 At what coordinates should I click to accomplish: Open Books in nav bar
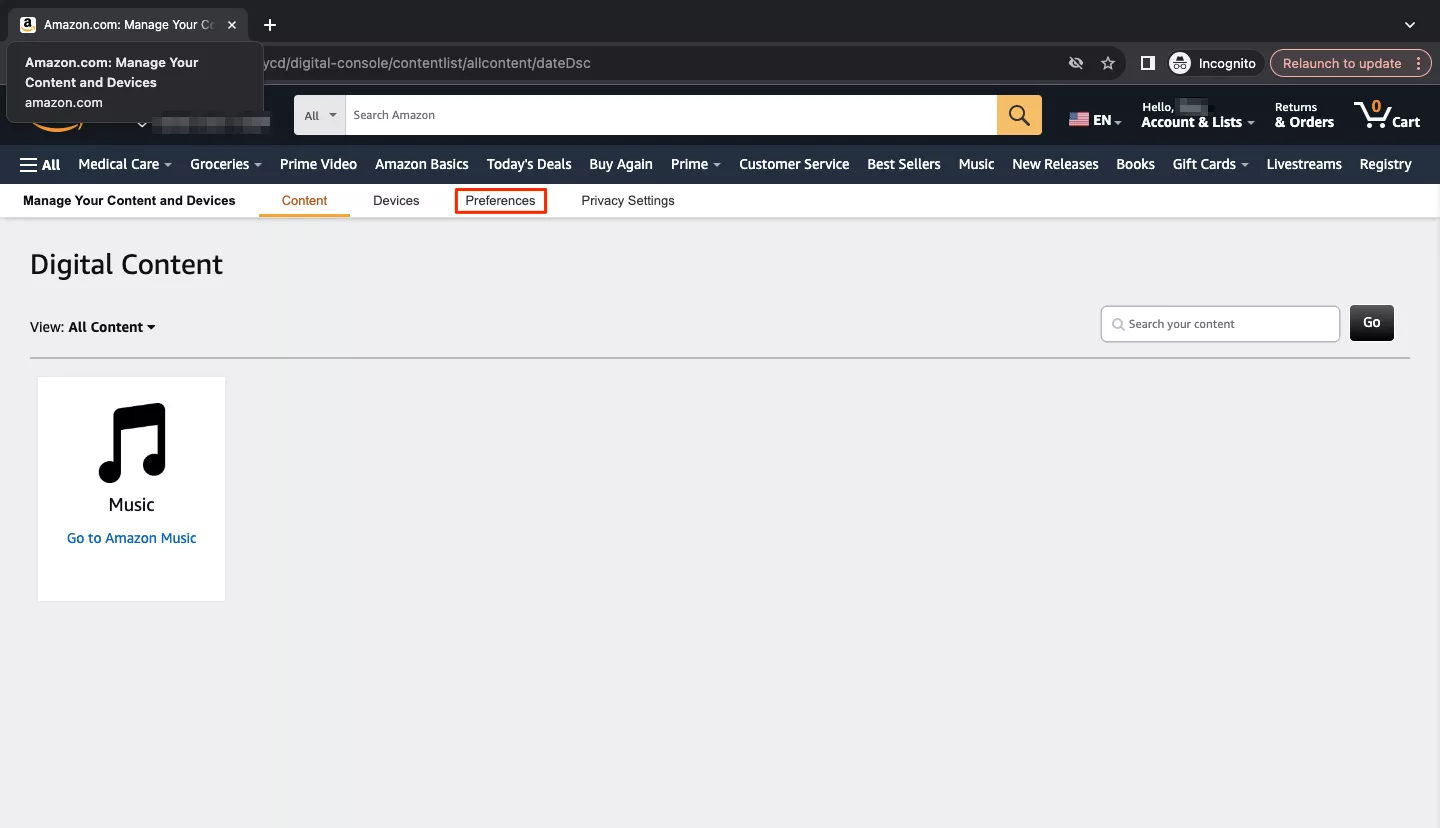pyautogui.click(x=1135, y=164)
